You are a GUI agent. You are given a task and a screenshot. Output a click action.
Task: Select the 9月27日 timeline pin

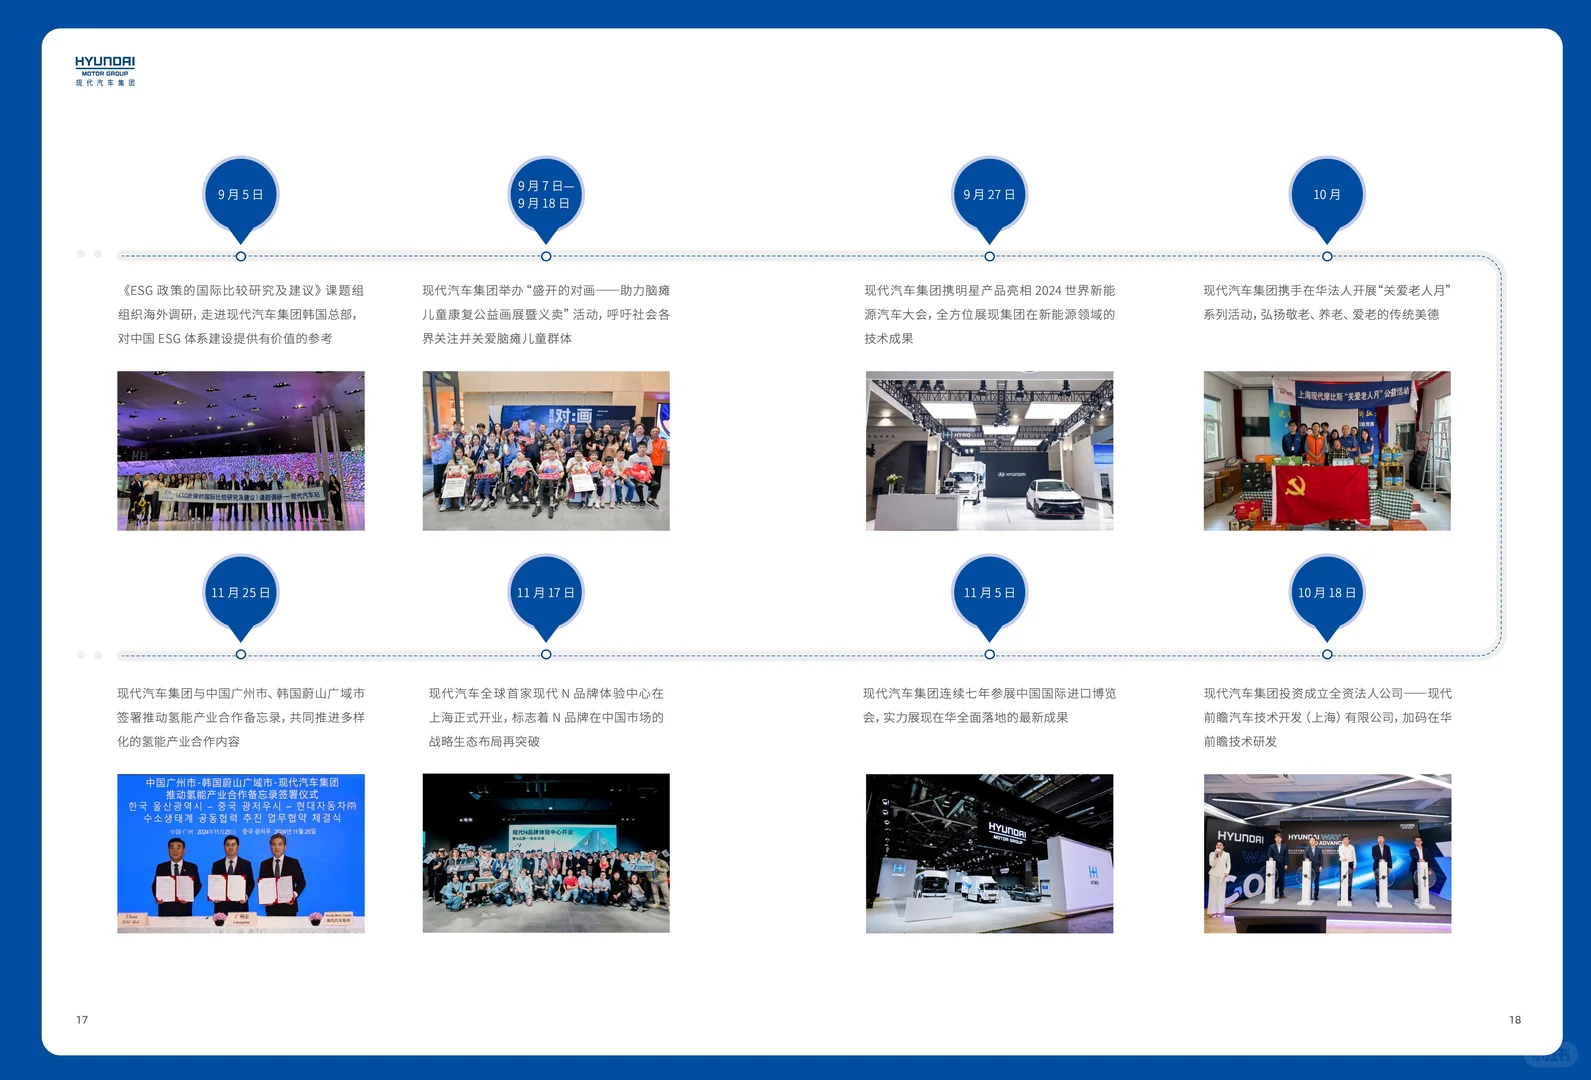tap(989, 199)
